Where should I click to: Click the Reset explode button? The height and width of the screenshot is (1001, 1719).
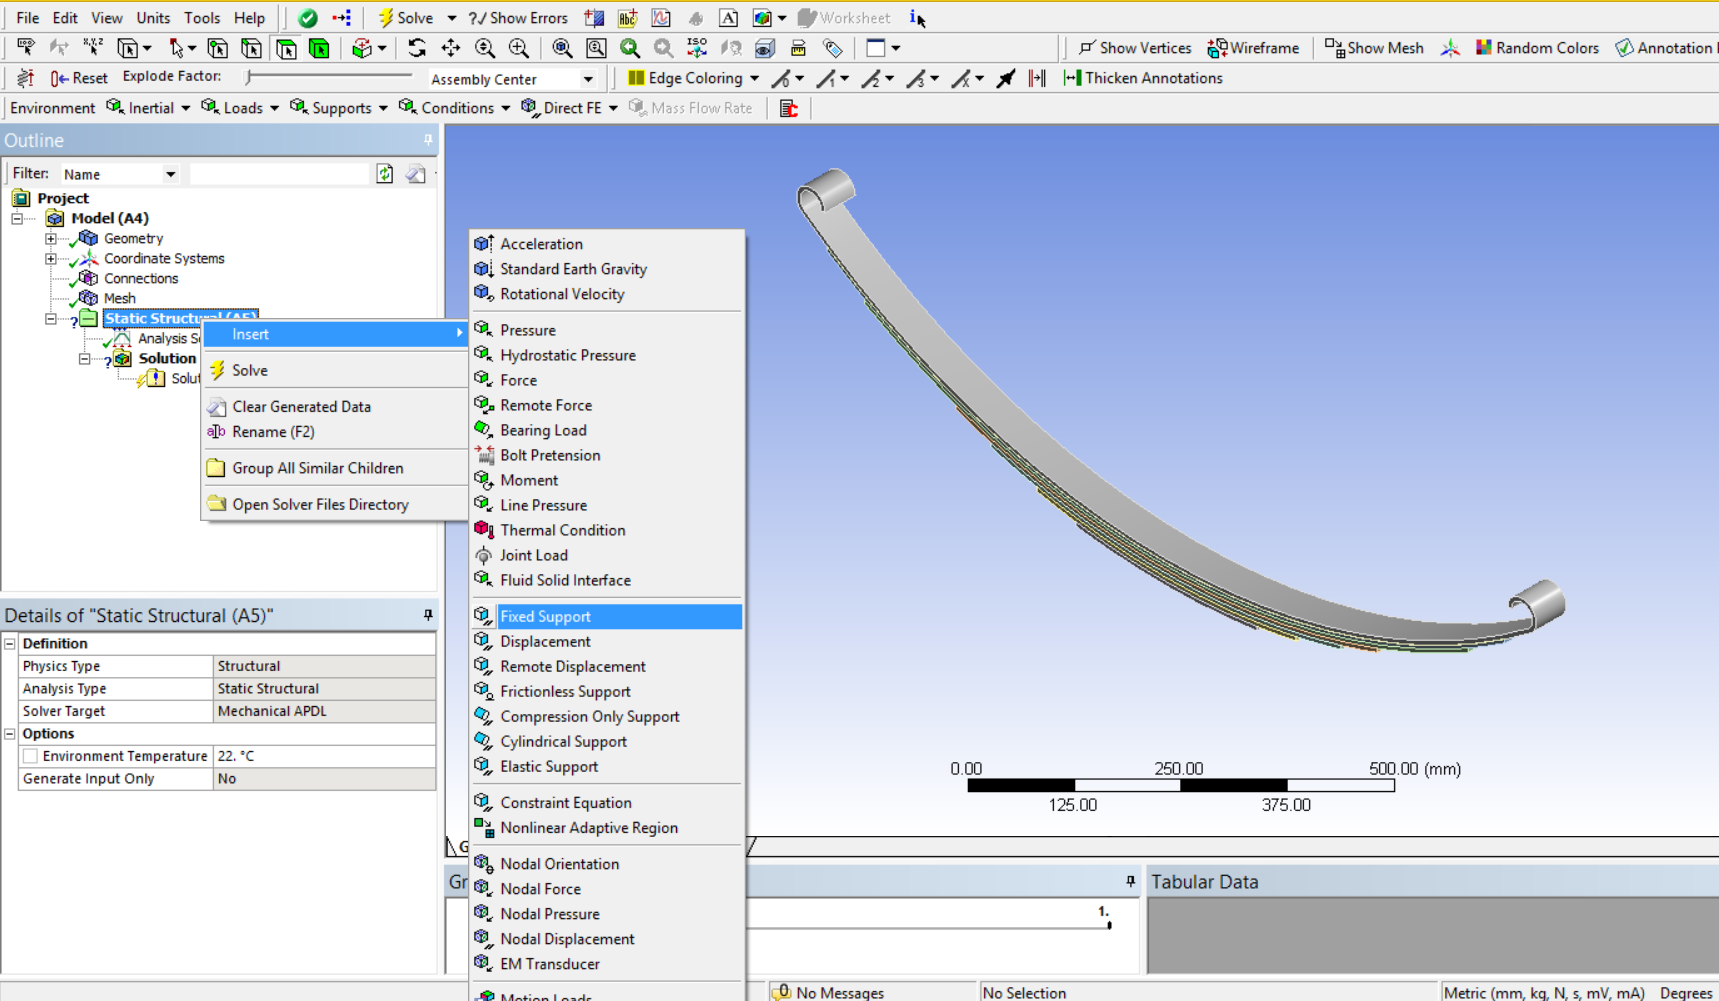point(79,78)
